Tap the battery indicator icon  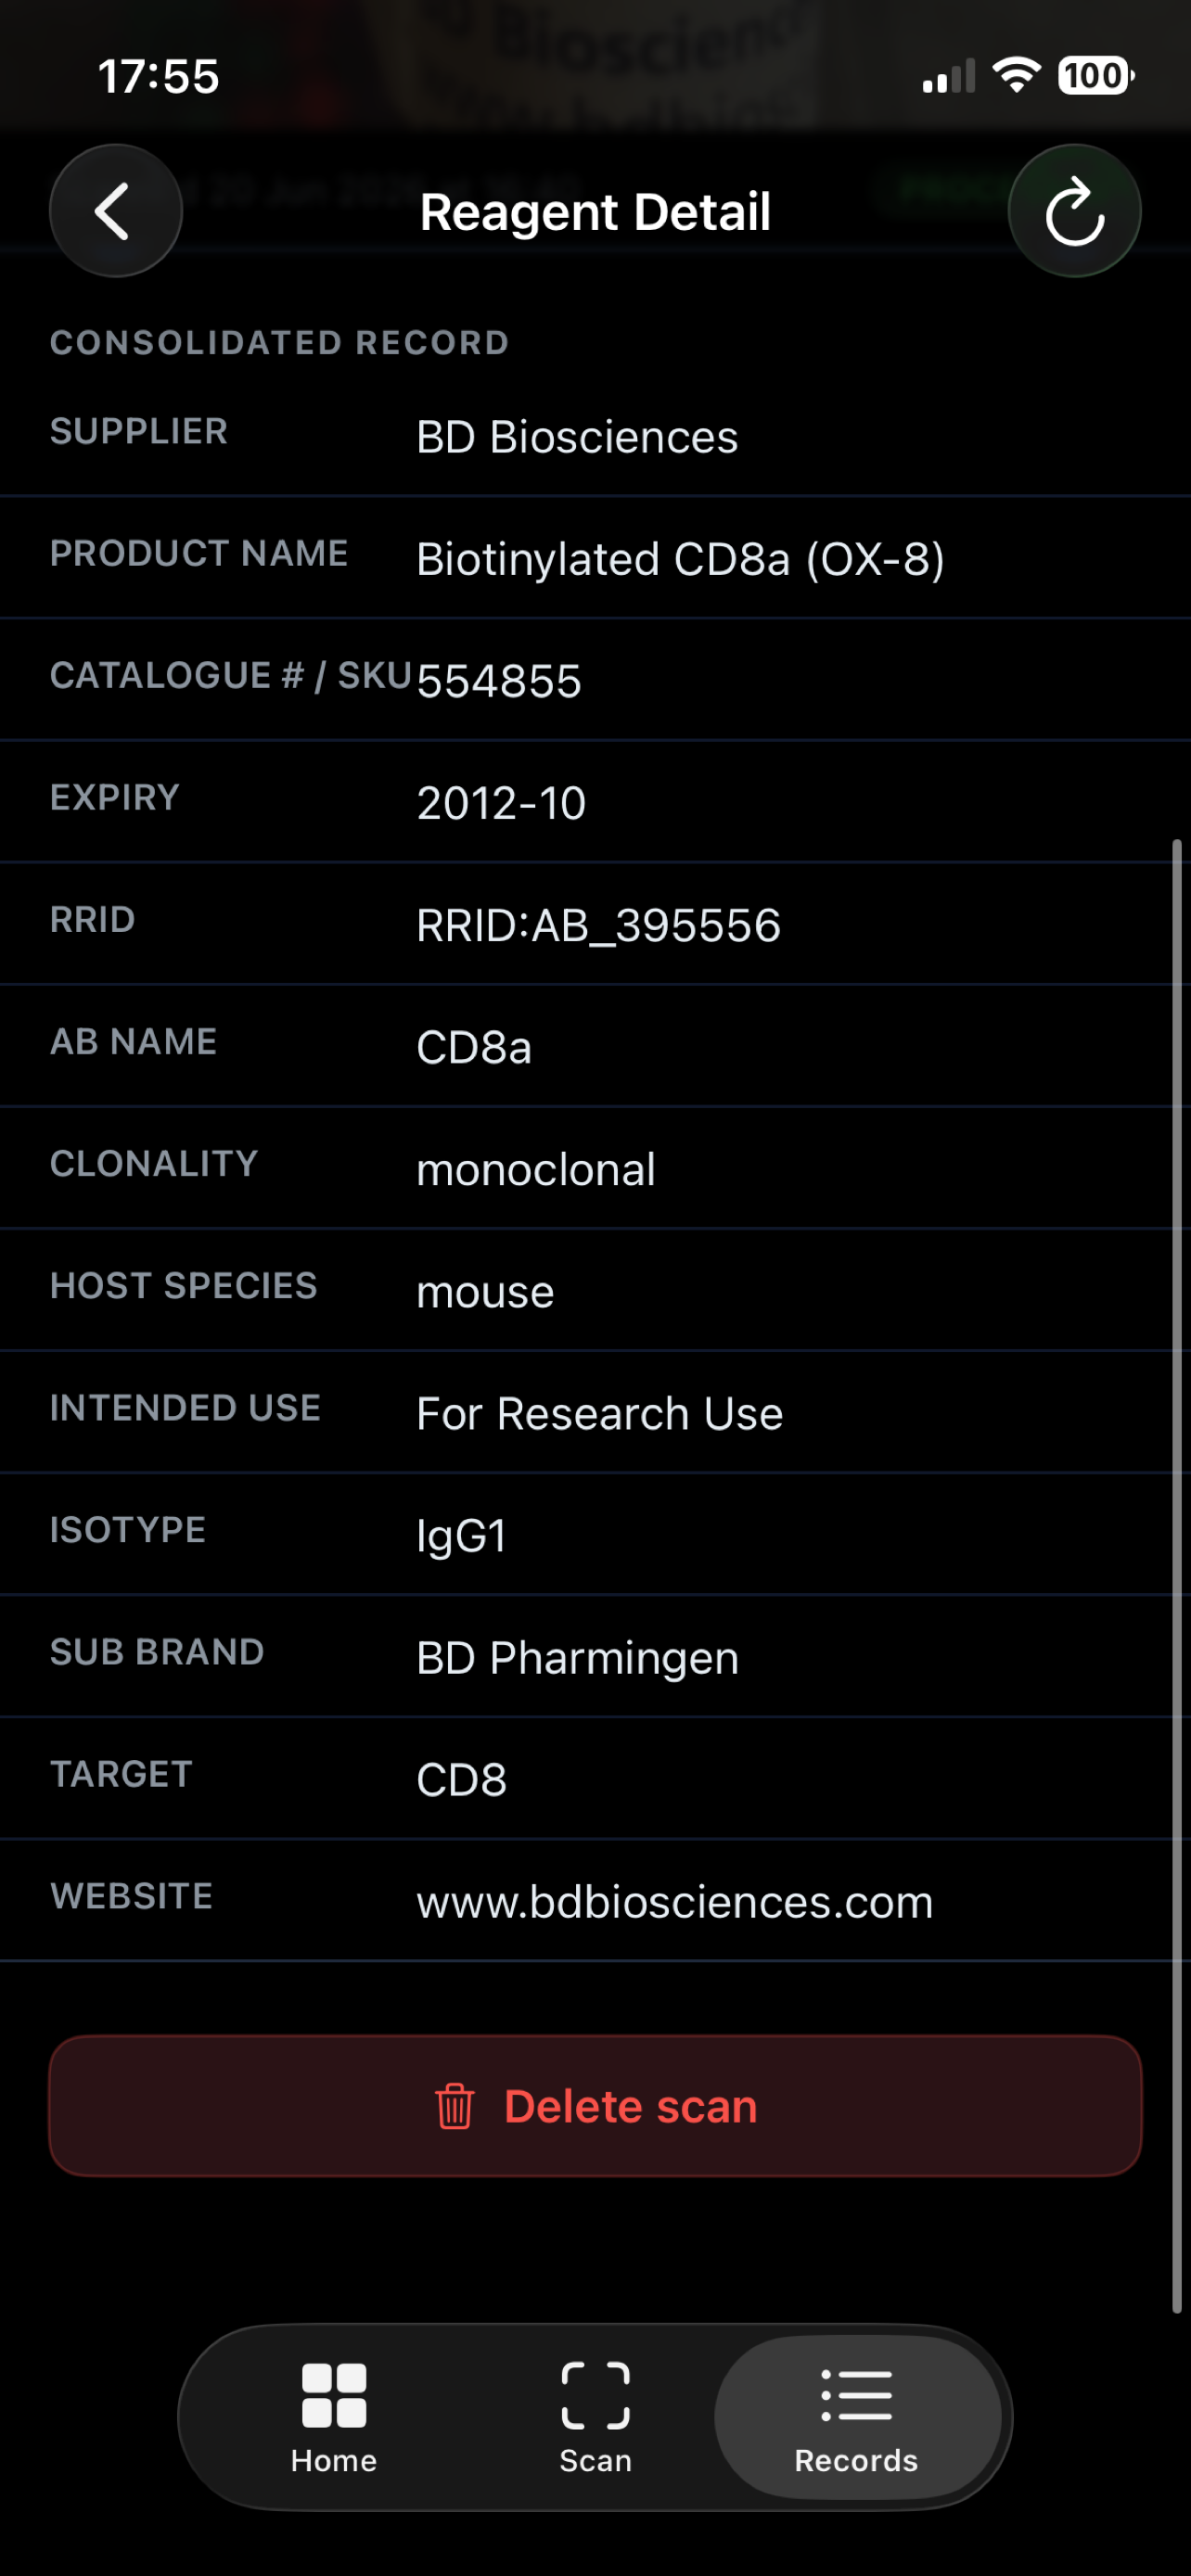point(1096,75)
